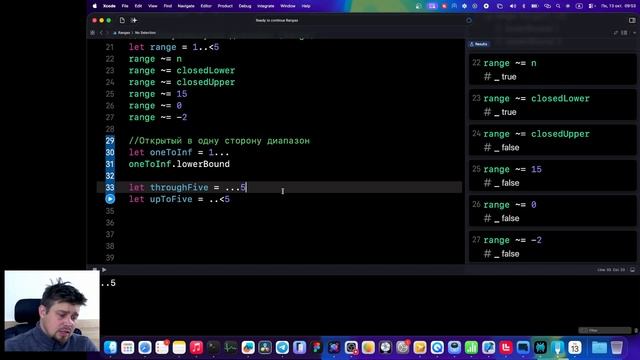Open Launchpad from the Dock
This screenshot has height=360, width=640.
[x=127, y=347]
